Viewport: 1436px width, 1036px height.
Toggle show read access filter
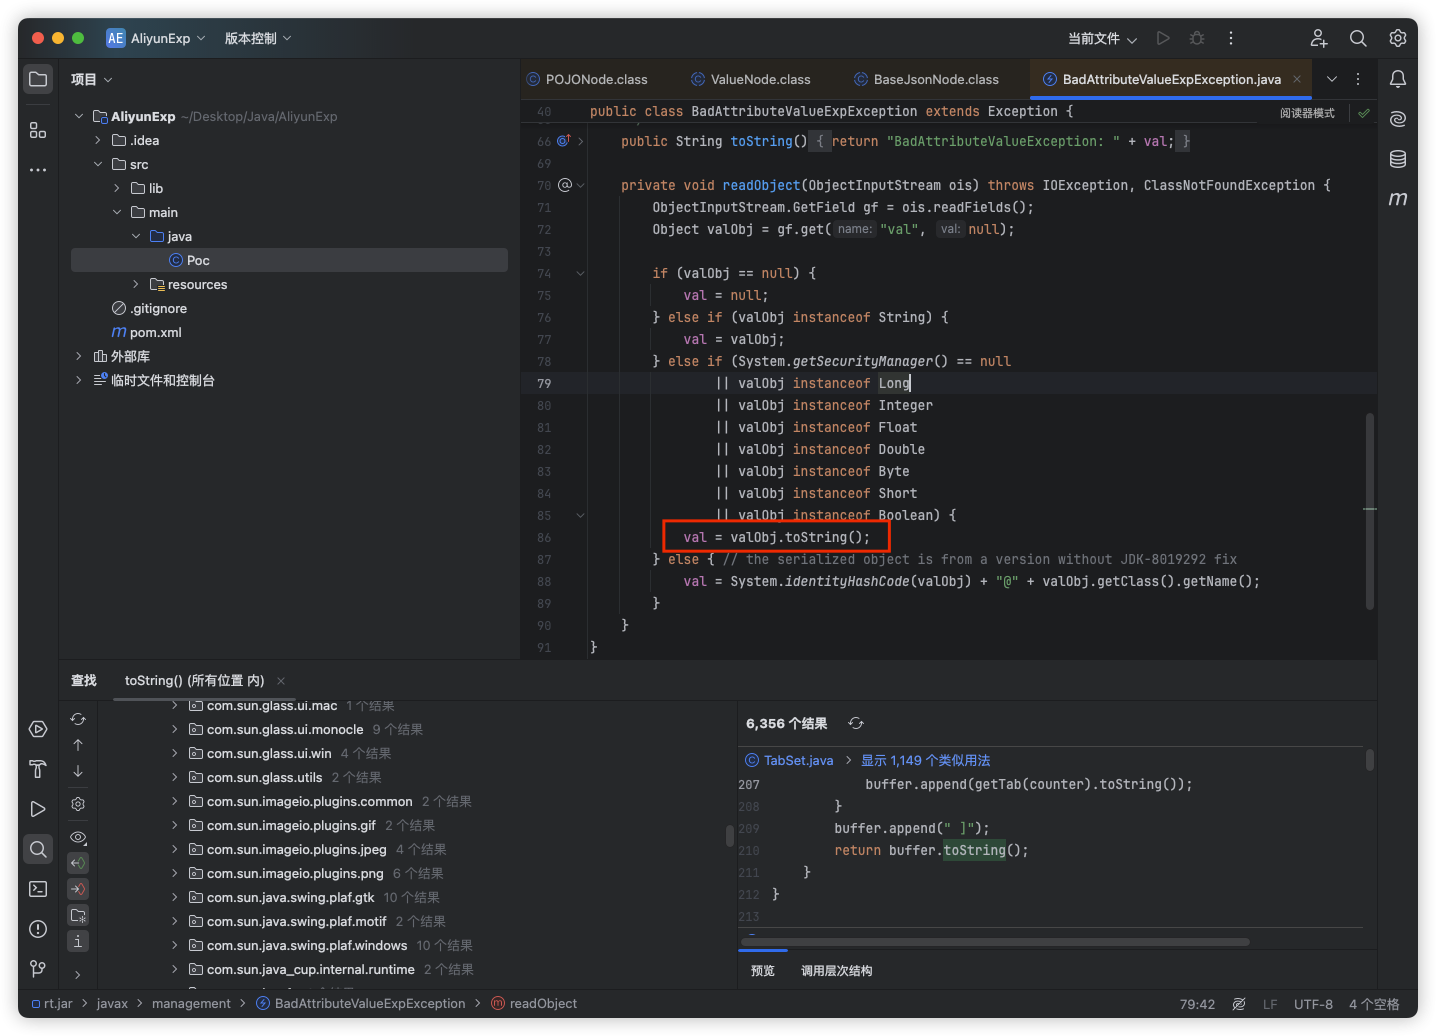click(78, 863)
